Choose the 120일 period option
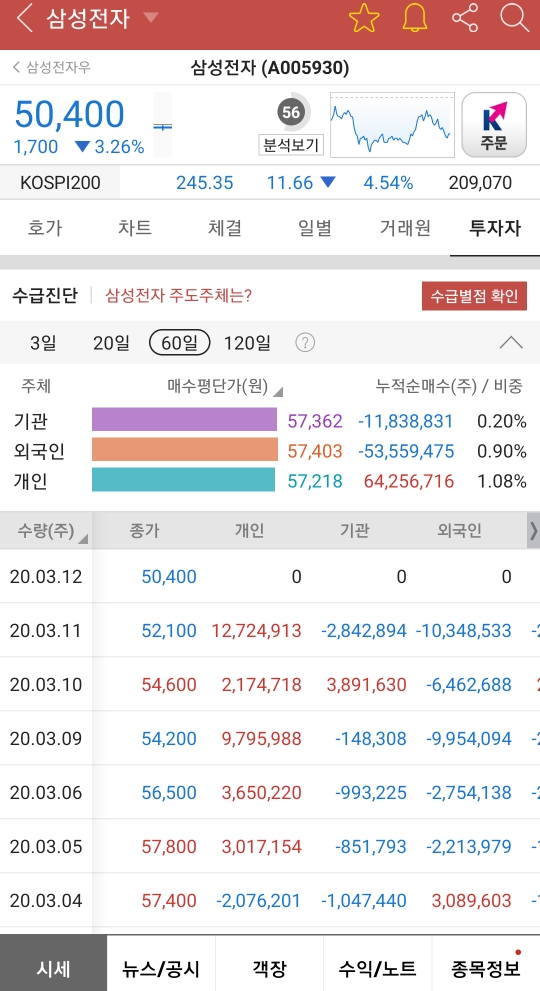Viewport: 540px width, 991px height. point(247,343)
